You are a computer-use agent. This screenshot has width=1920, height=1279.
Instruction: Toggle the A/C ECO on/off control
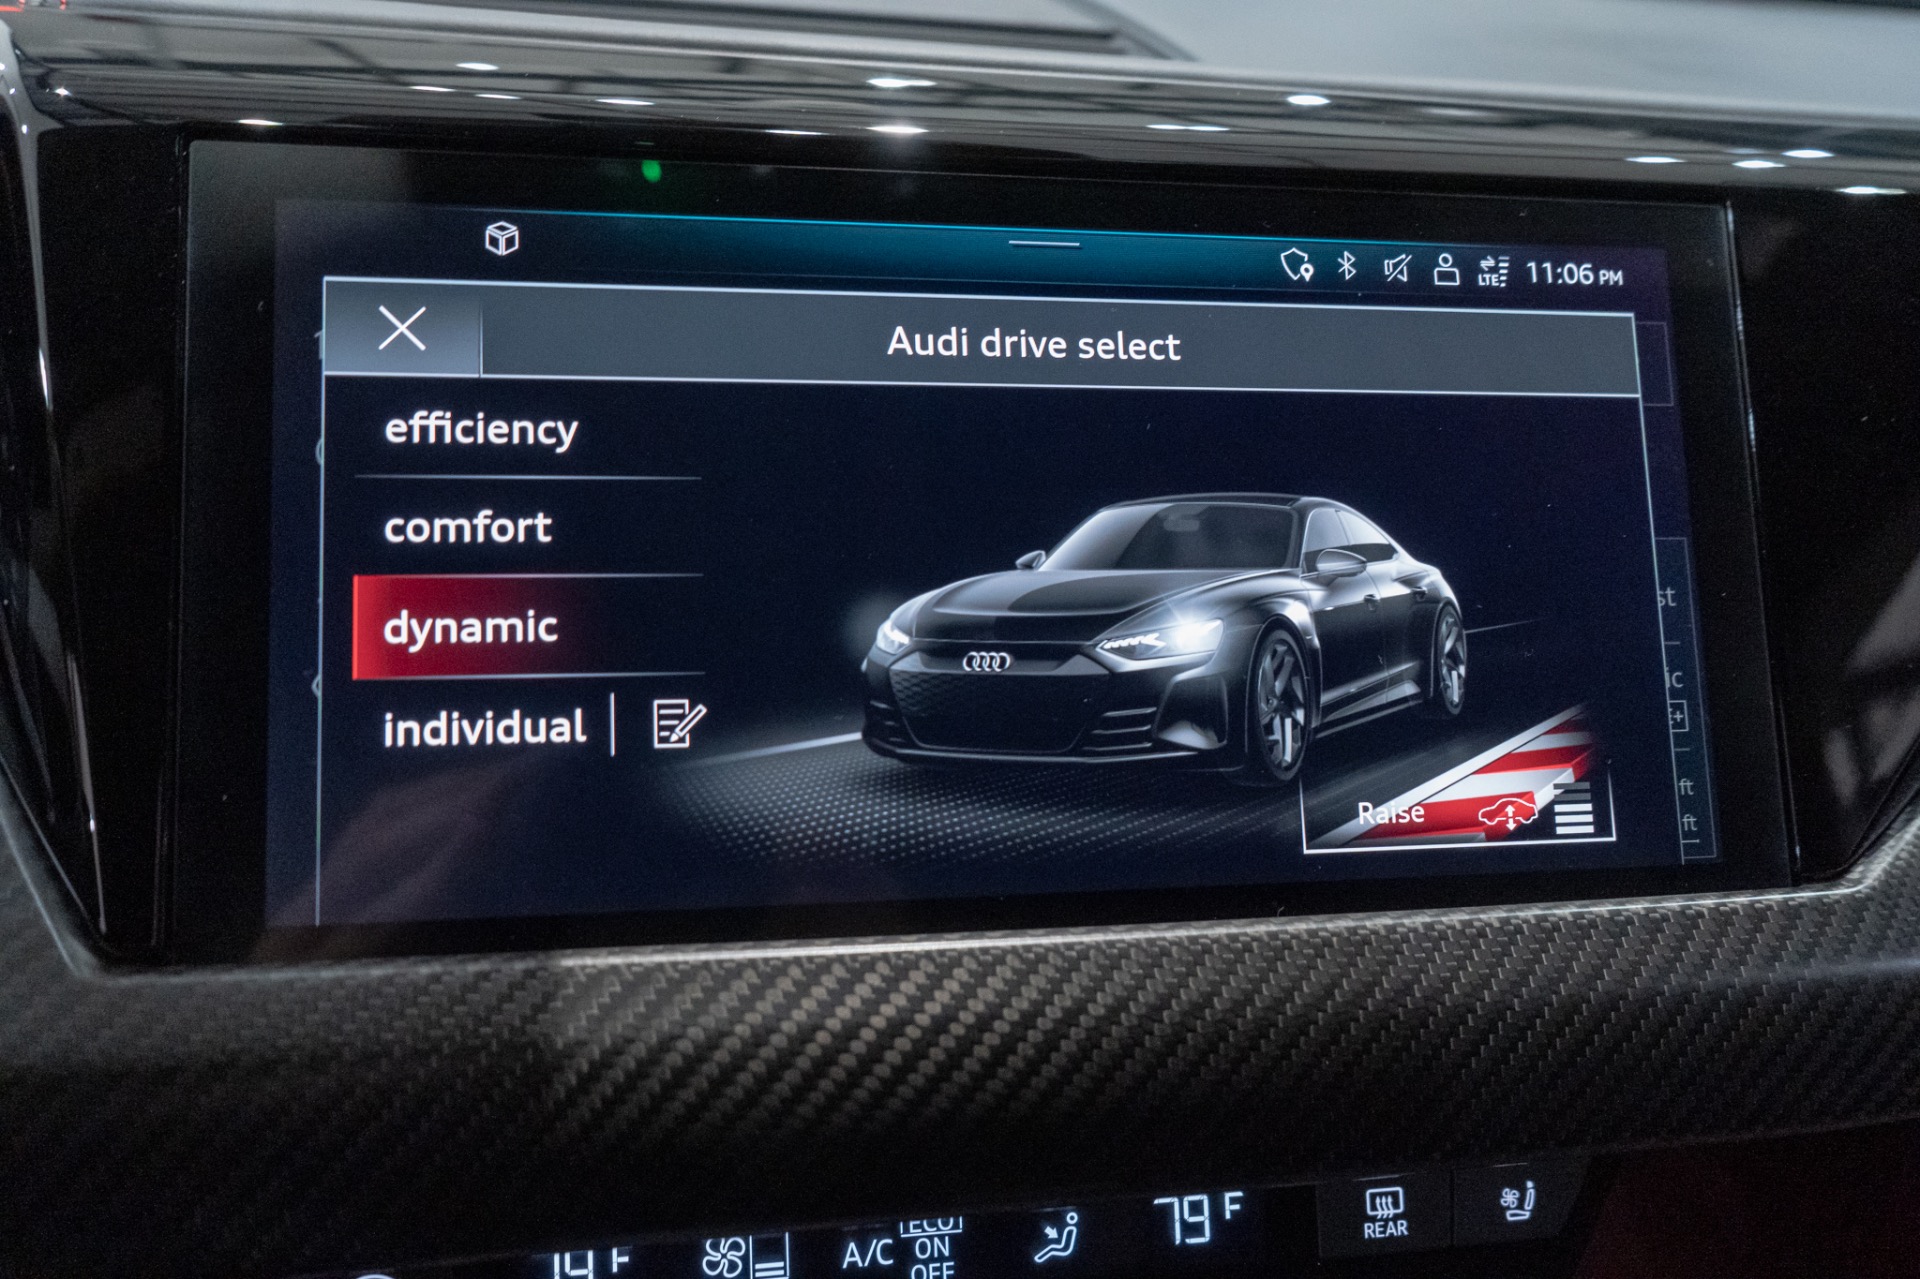pos(903,1250)
